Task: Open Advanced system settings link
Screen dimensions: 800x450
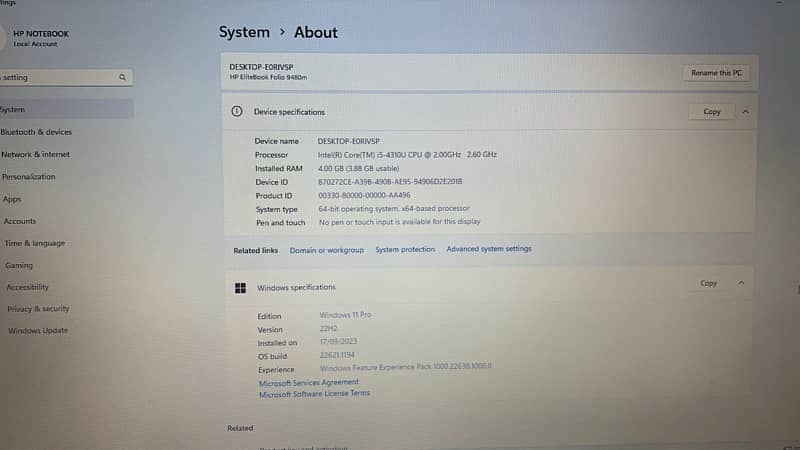Action: tap(489, 249)
